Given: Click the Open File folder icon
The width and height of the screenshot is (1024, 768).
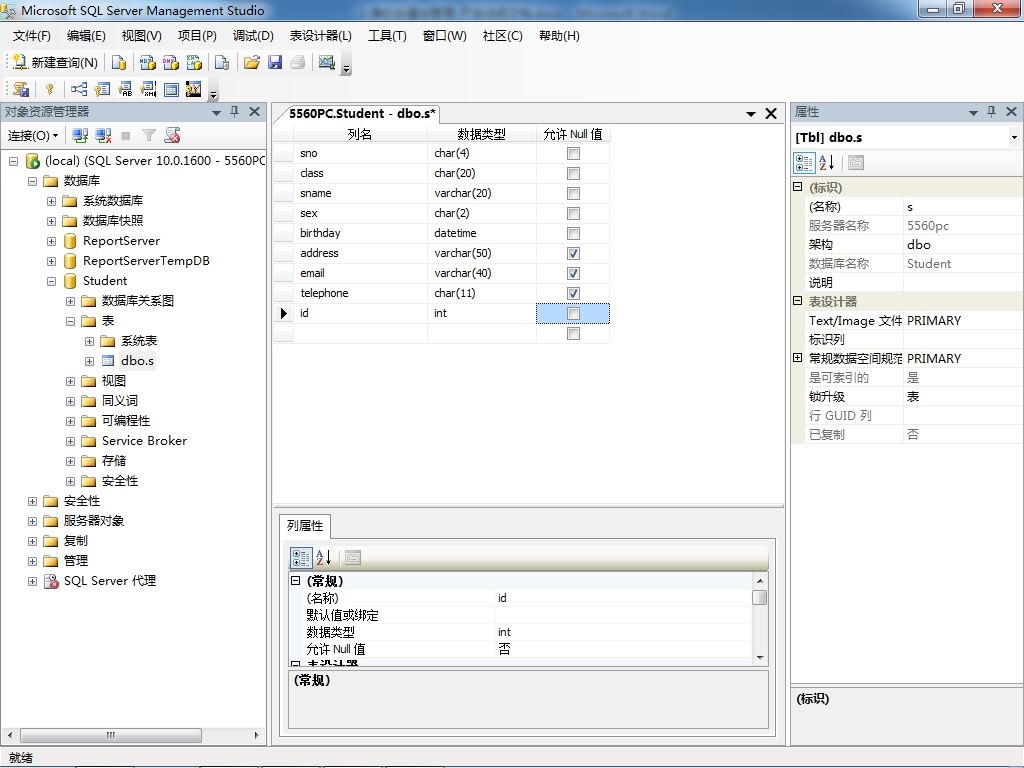Looking at the screenshot, I should 251,62.
